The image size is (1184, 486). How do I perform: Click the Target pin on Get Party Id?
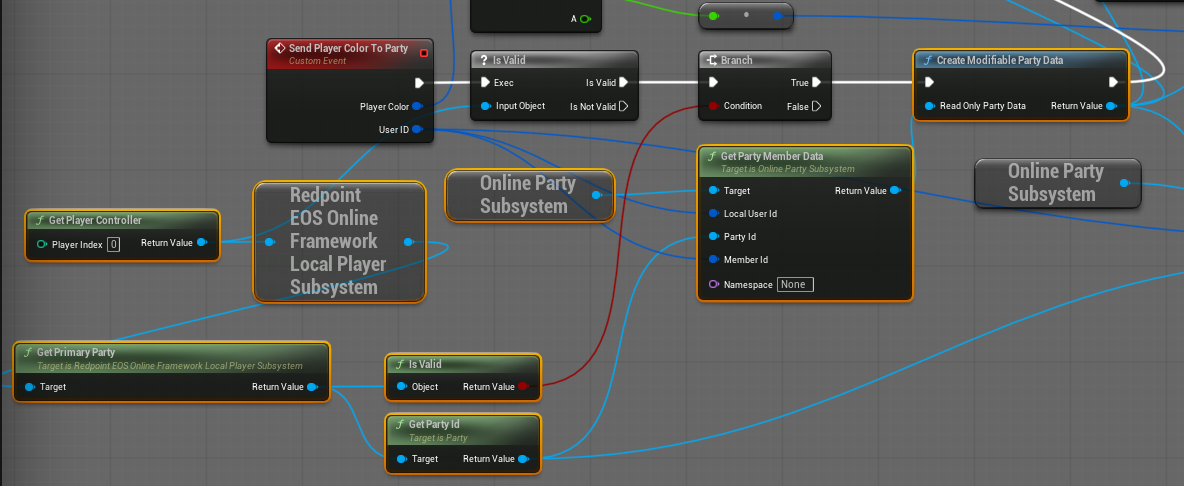401,459
